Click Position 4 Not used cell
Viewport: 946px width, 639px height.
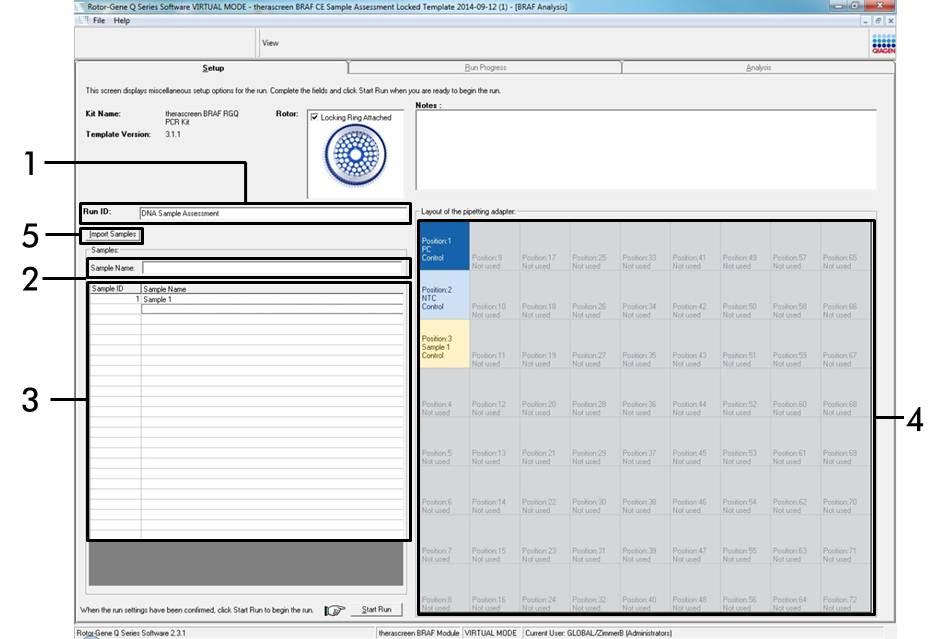point(445,392)
